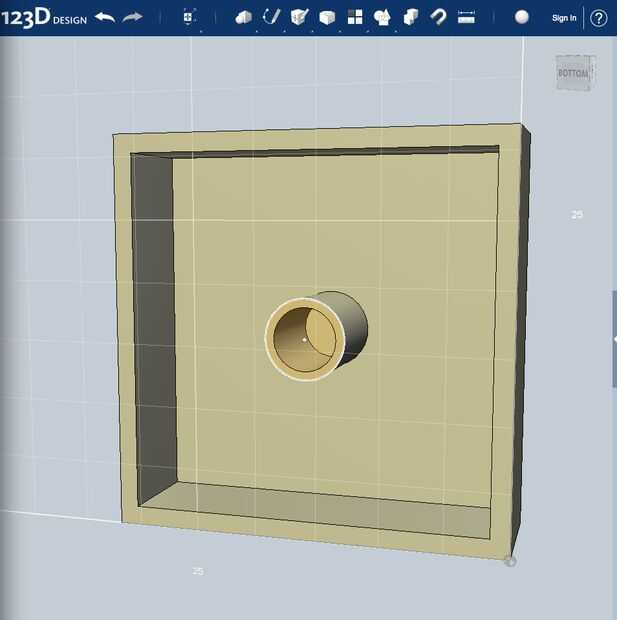Open the Primitives shapes menu

coord(244,17)
